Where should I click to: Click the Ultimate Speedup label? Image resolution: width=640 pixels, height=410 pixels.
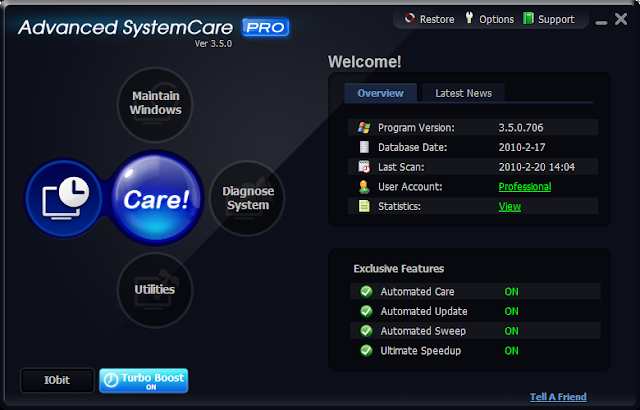click(420, 350)
